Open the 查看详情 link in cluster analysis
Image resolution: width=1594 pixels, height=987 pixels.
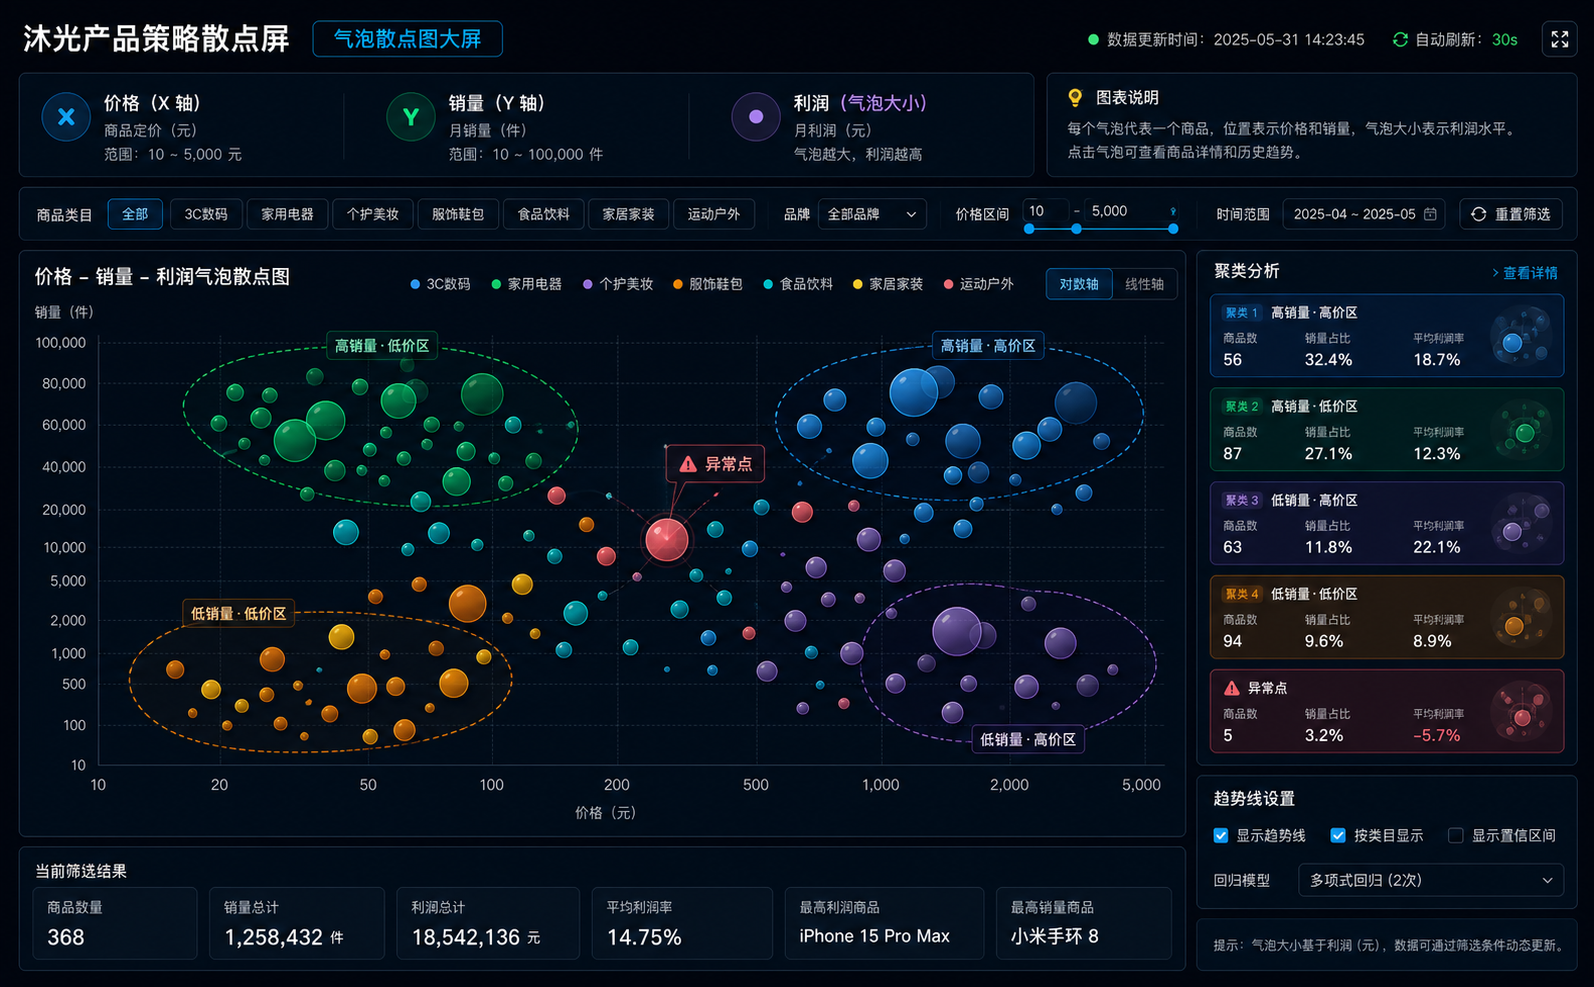[x=1525, y=273]
